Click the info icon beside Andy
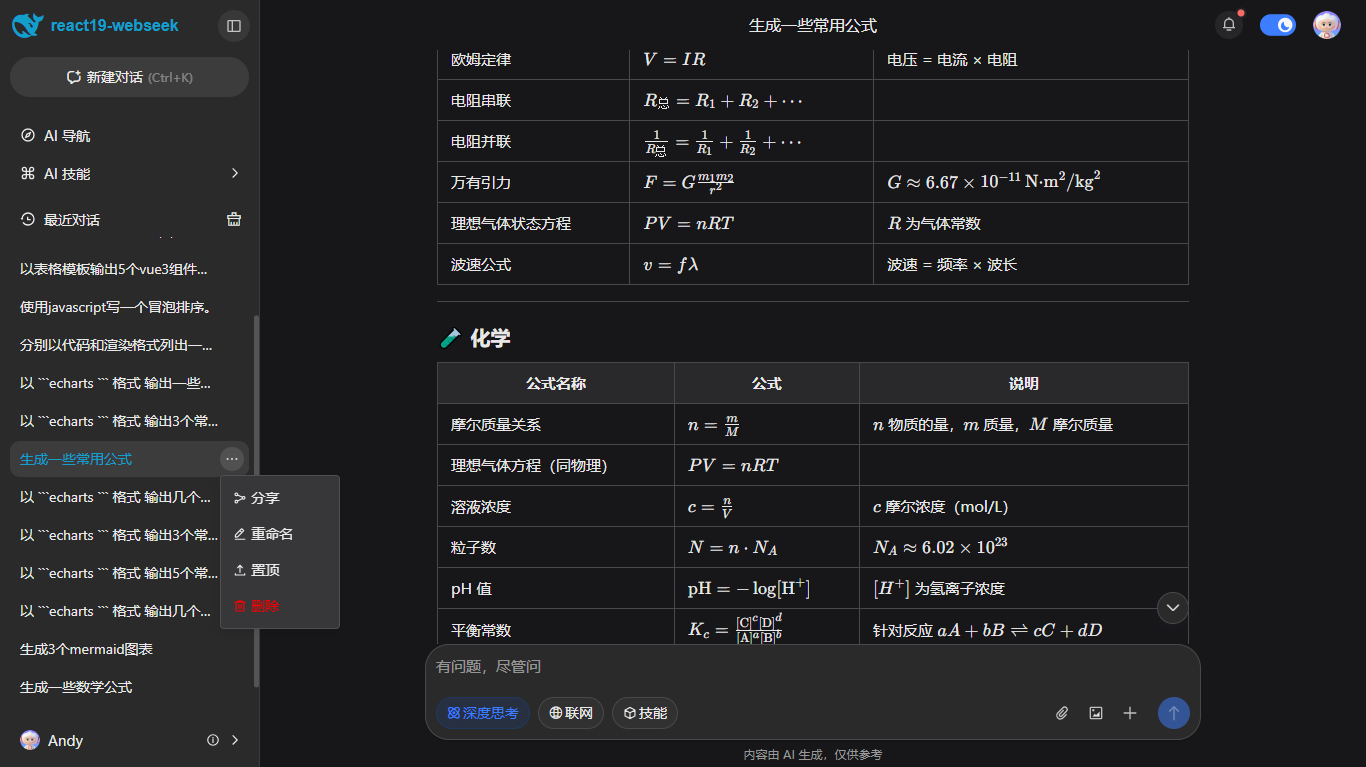The width and height of the screenshot is (1366, 767). (213, 740)
